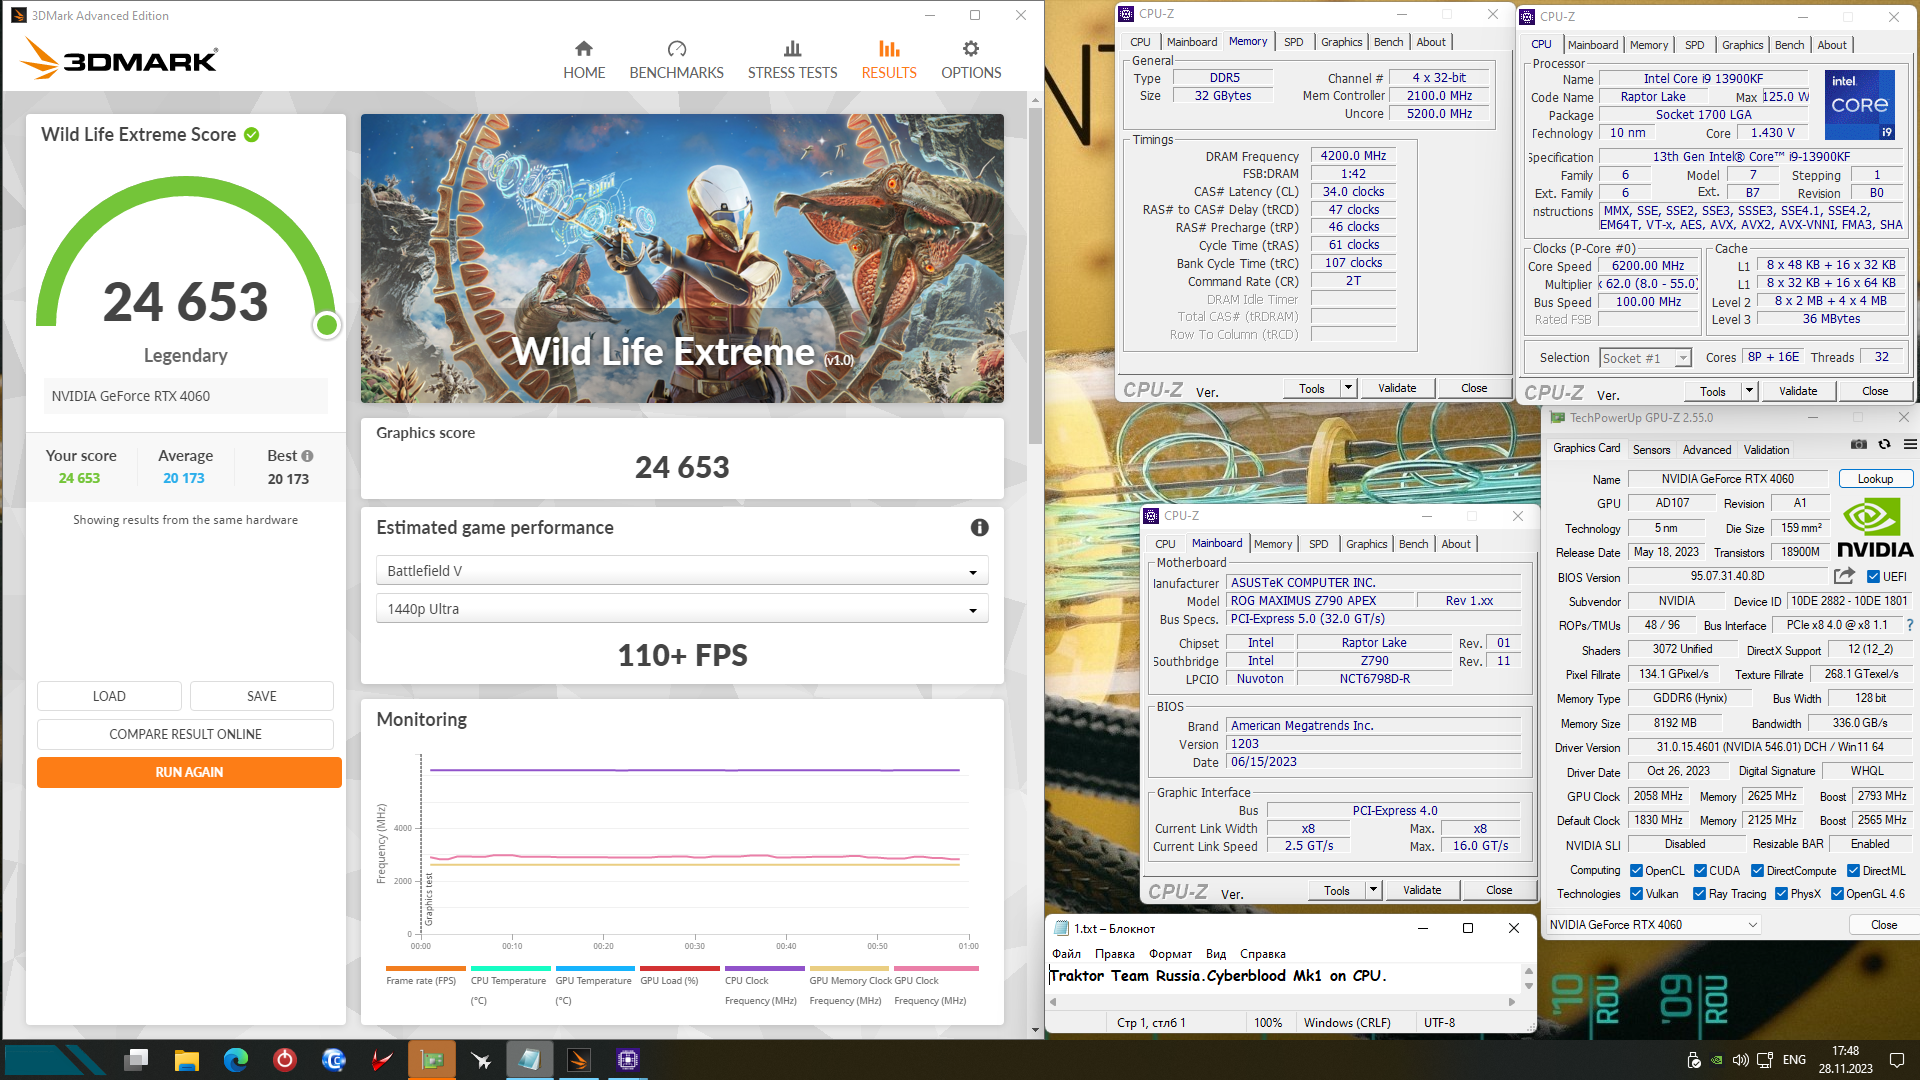
Task: Take GPU-Z screenshot with camera icon
Action: pyautogui.click(x=1858, y=445)
